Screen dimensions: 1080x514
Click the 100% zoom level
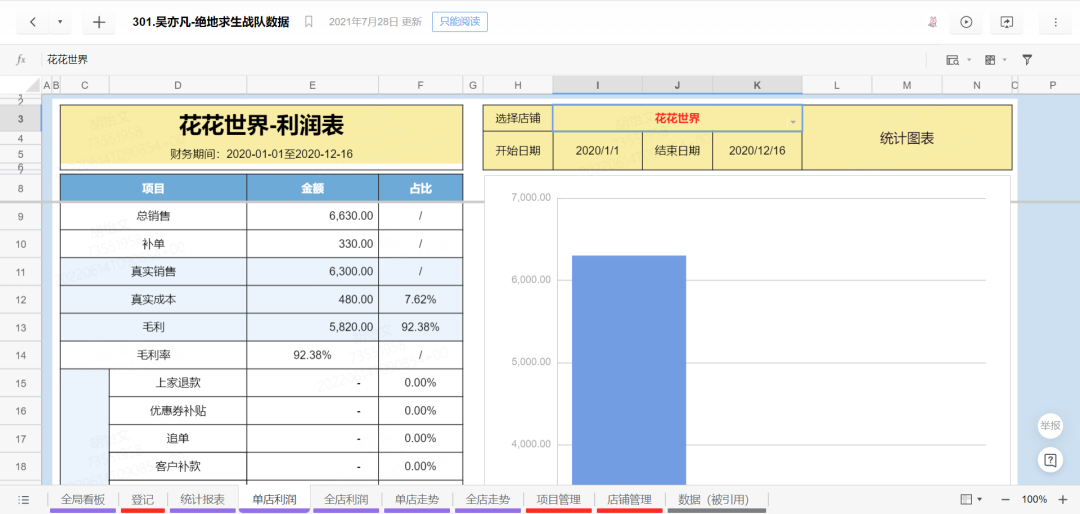pos(1034,500)
